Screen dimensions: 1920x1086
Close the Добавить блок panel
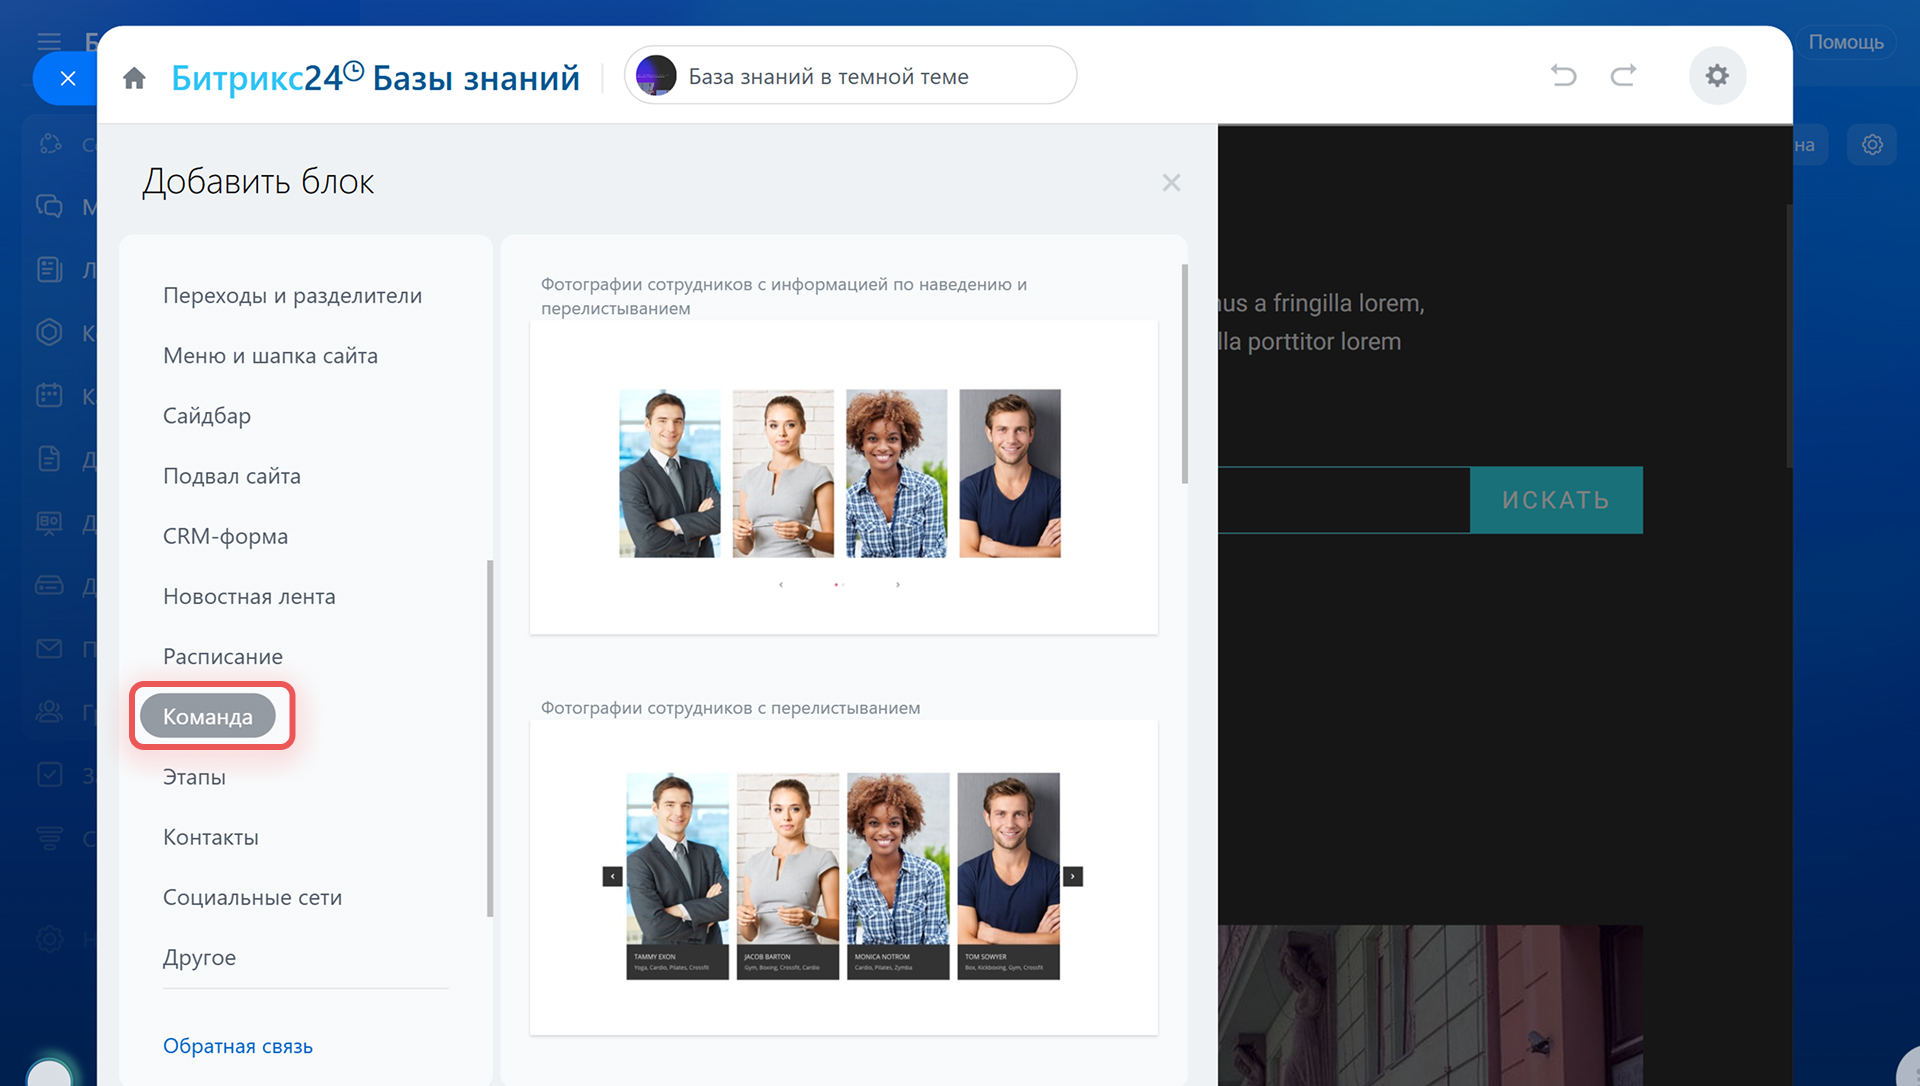pyautogui.click(x=1171, y=183)
